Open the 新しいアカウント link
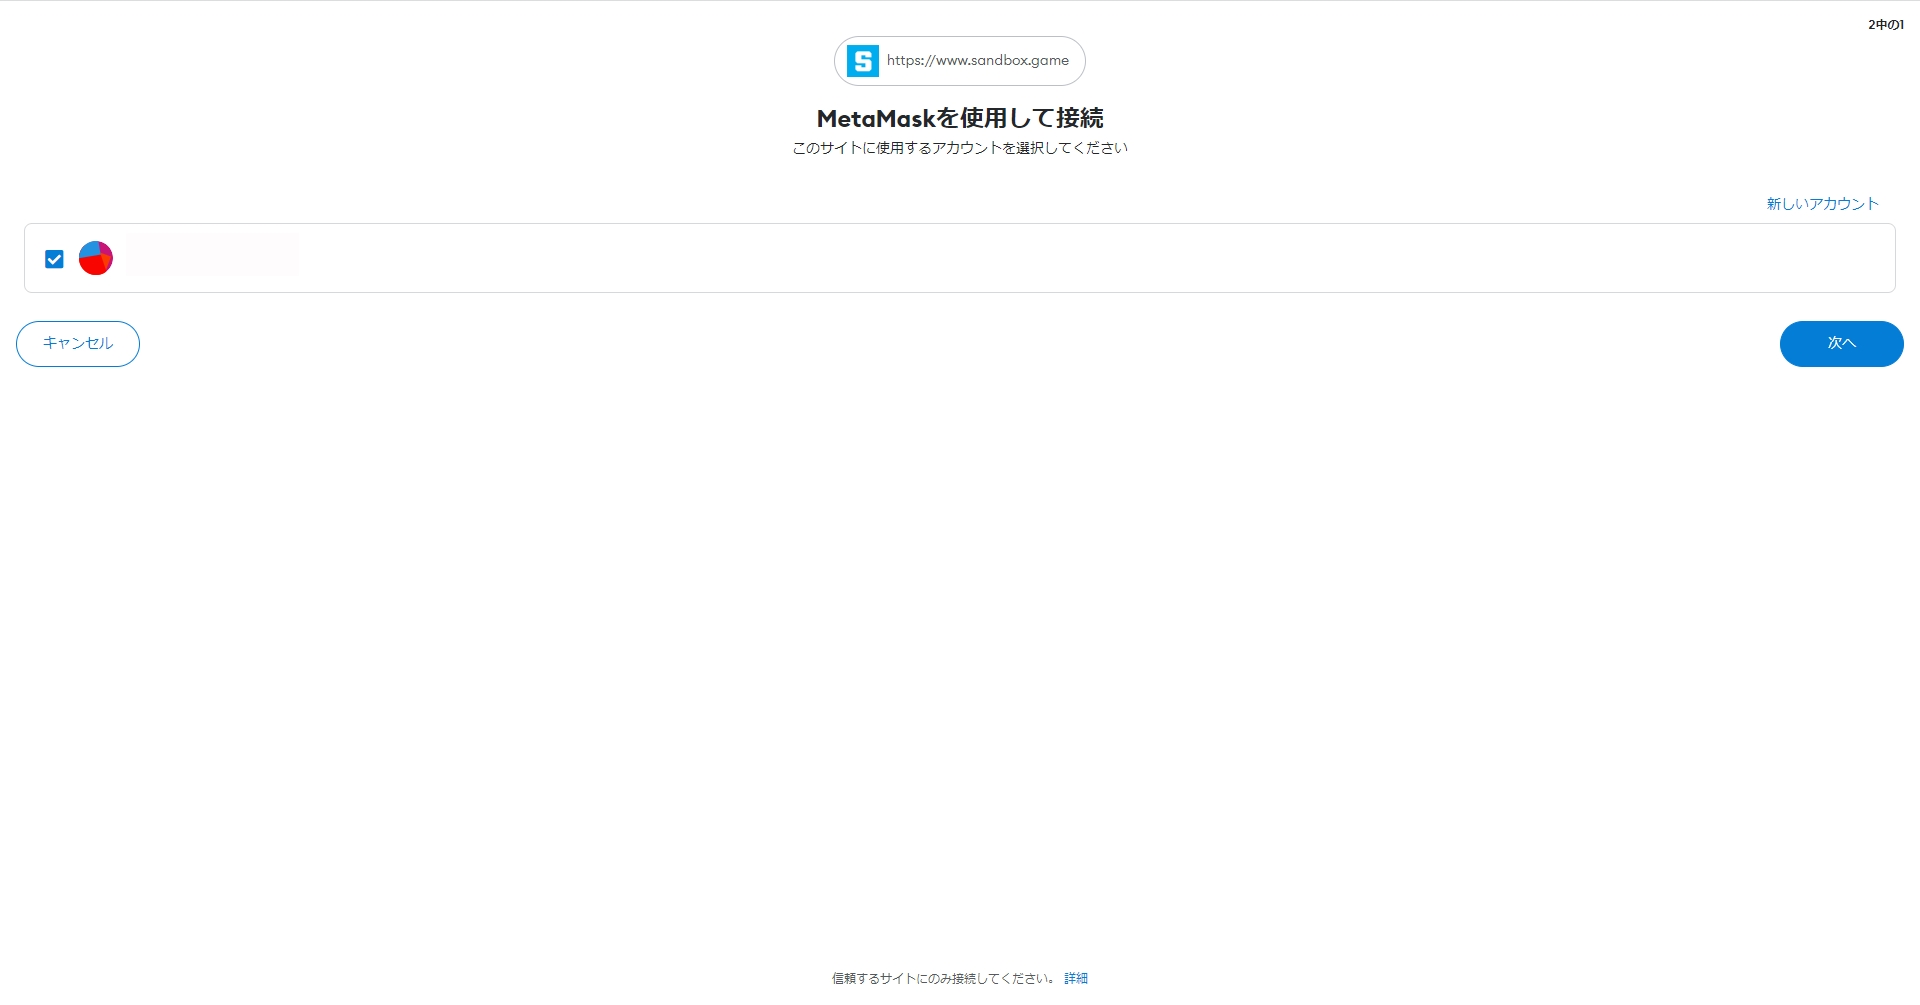Viewport: 1920px width, 1005px height. 1822,204
